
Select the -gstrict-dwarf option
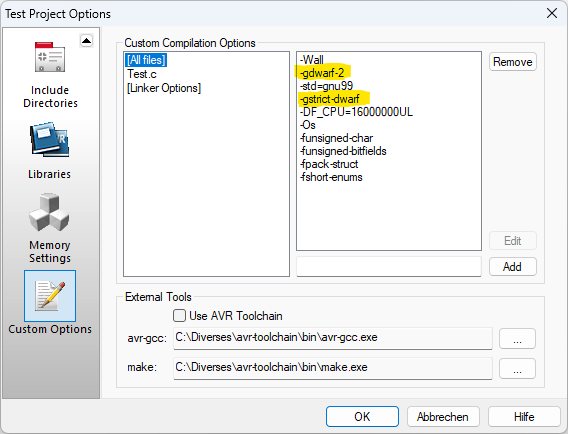pos(329,99)
